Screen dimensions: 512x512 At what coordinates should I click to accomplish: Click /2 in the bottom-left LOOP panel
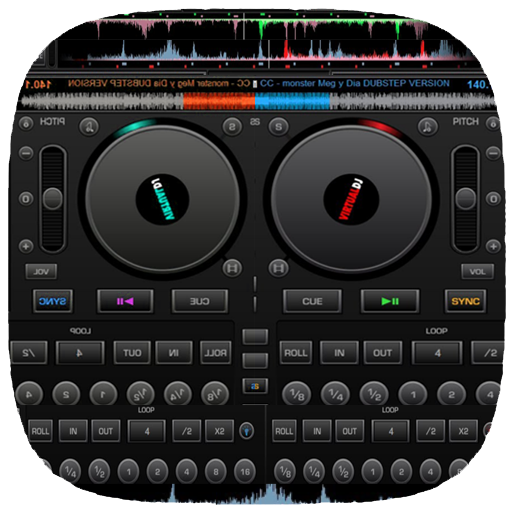click(x=187, y=431)
